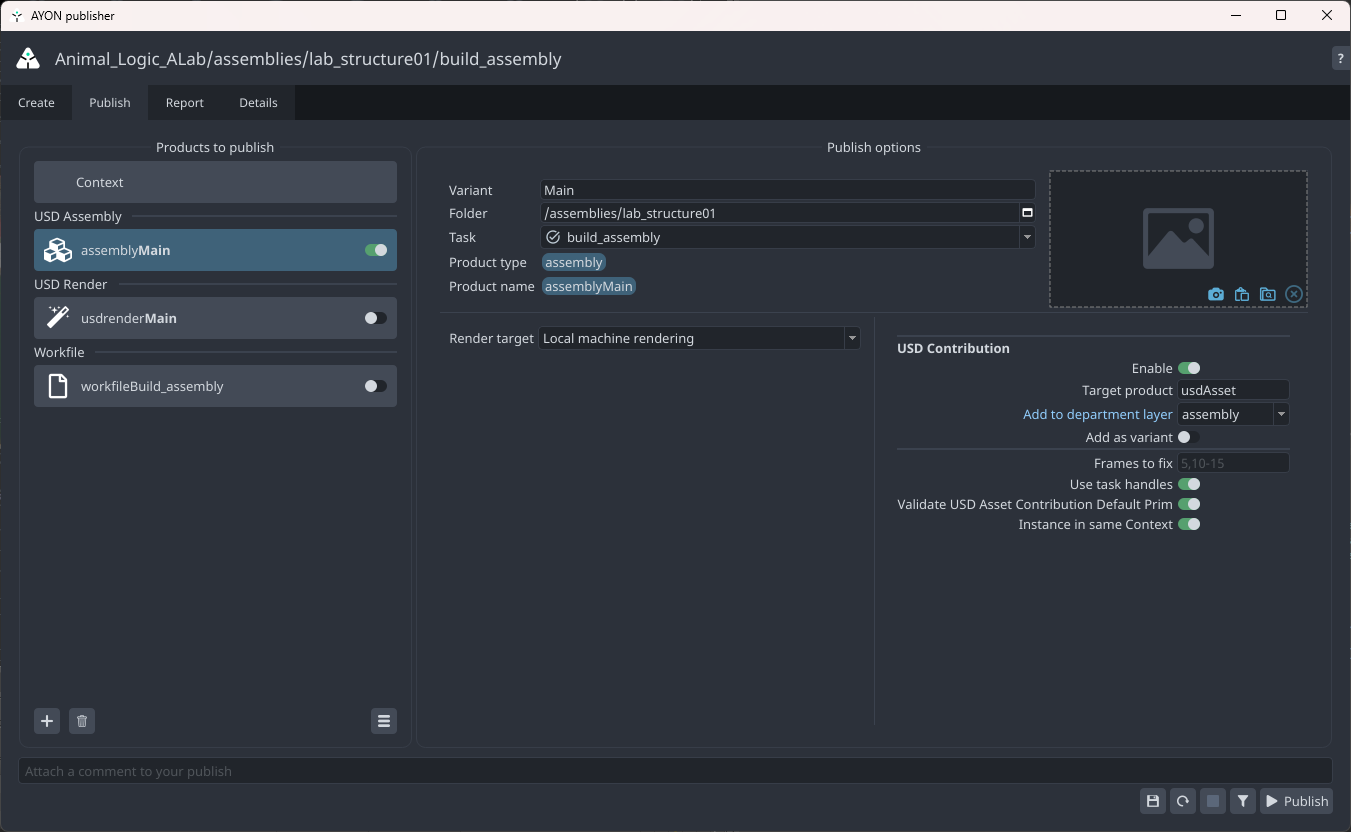Click the plus icon to add a product
The image size is (1351, 832).
point(47,721)
